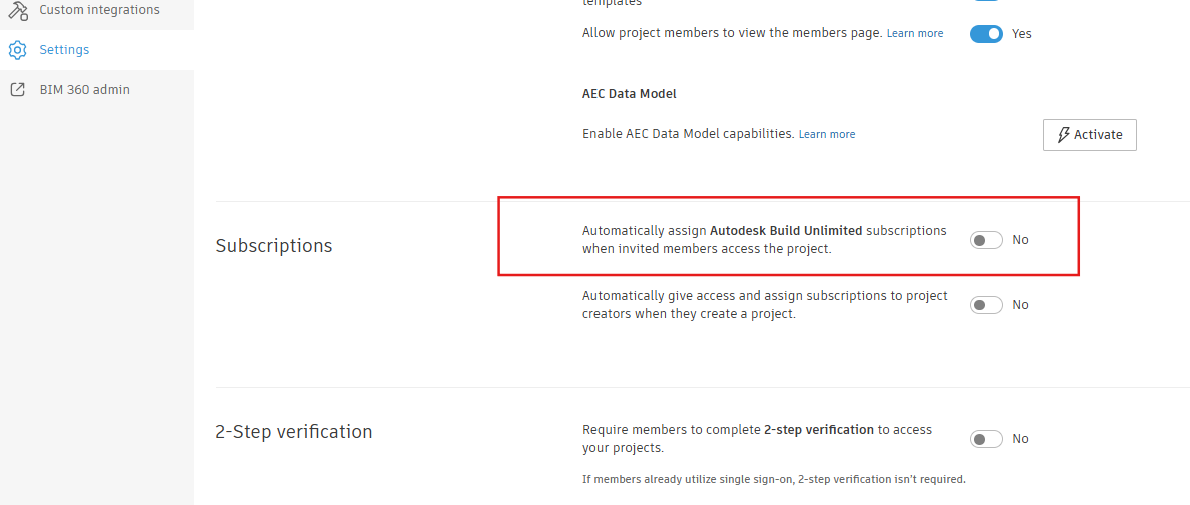Select the Settings sidebar label
The image size is (1190, 505).
pyautogui.click(x=64, y=50)
